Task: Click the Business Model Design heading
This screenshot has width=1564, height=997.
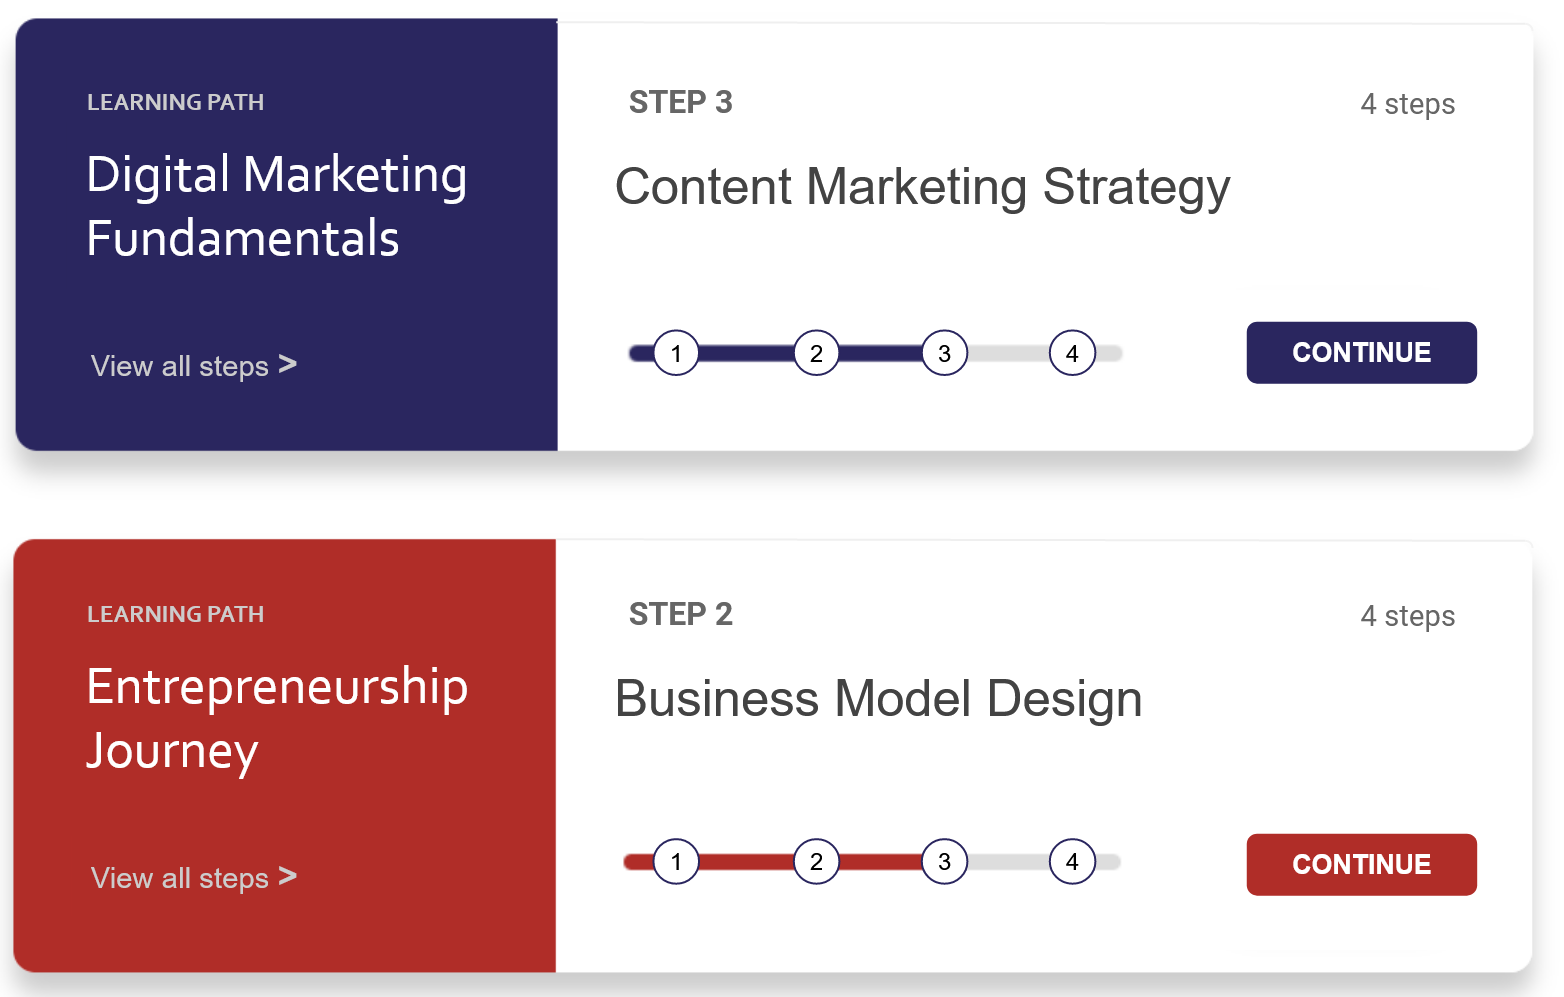Action: point(878,699)
